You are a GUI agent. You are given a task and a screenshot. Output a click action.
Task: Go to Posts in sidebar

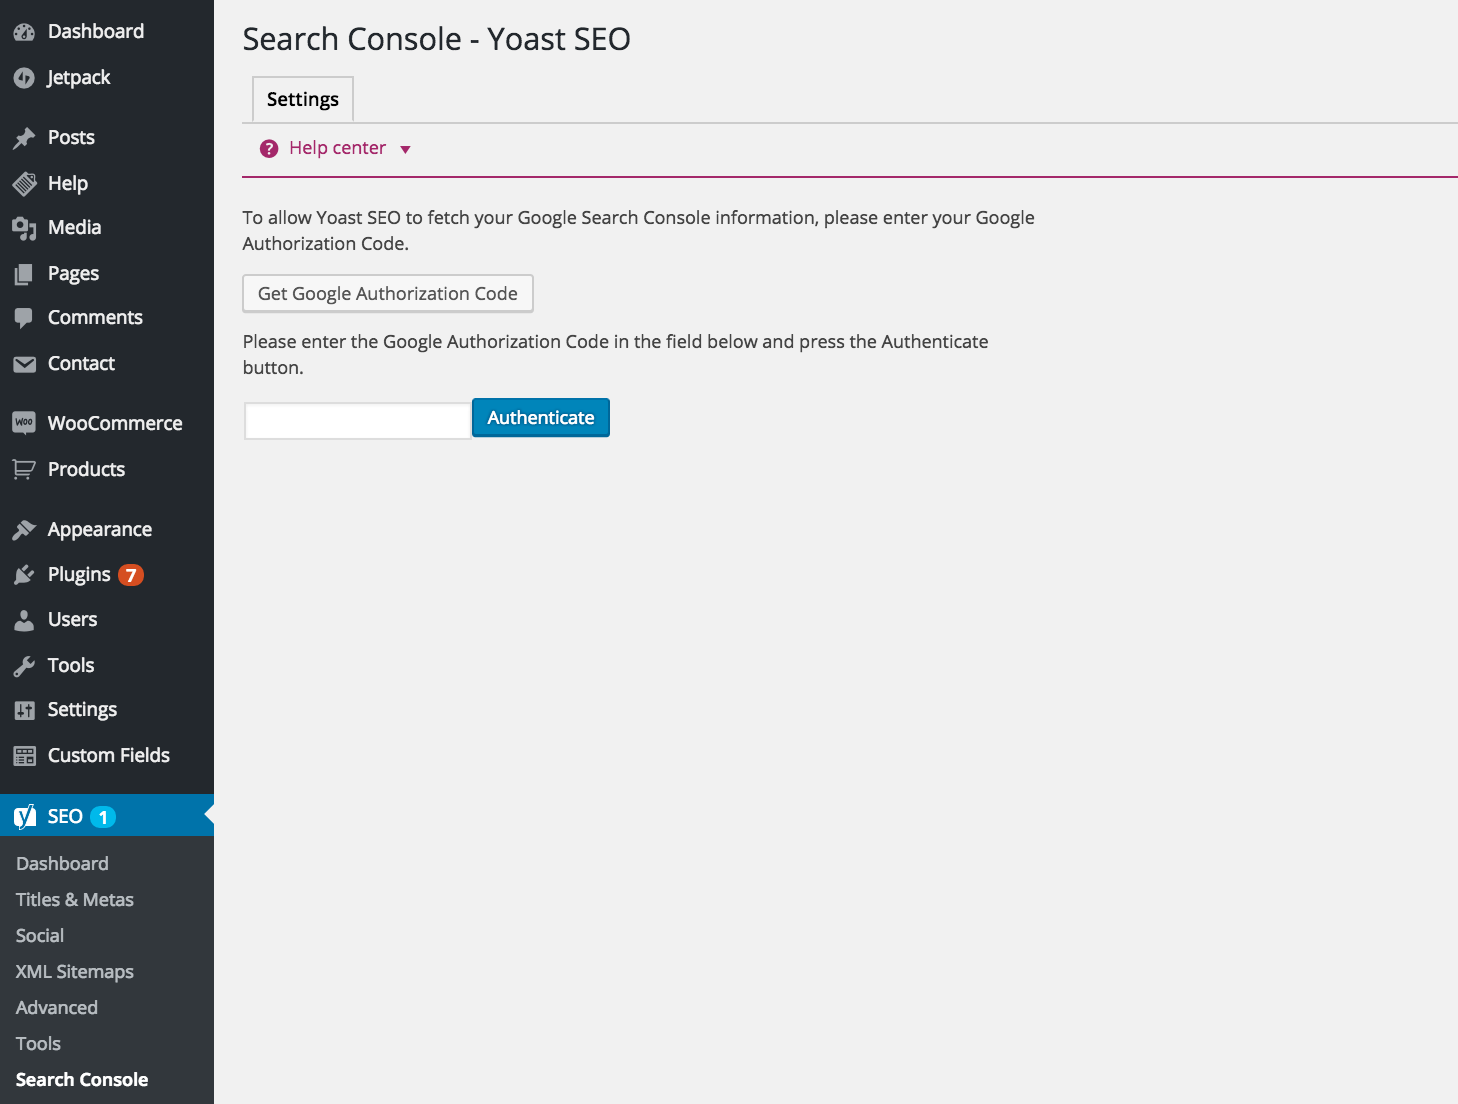point(71,138)
